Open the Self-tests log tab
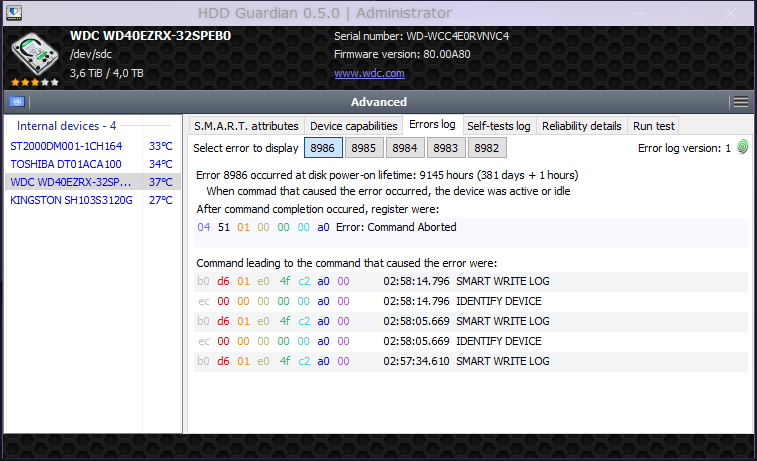 499,126
